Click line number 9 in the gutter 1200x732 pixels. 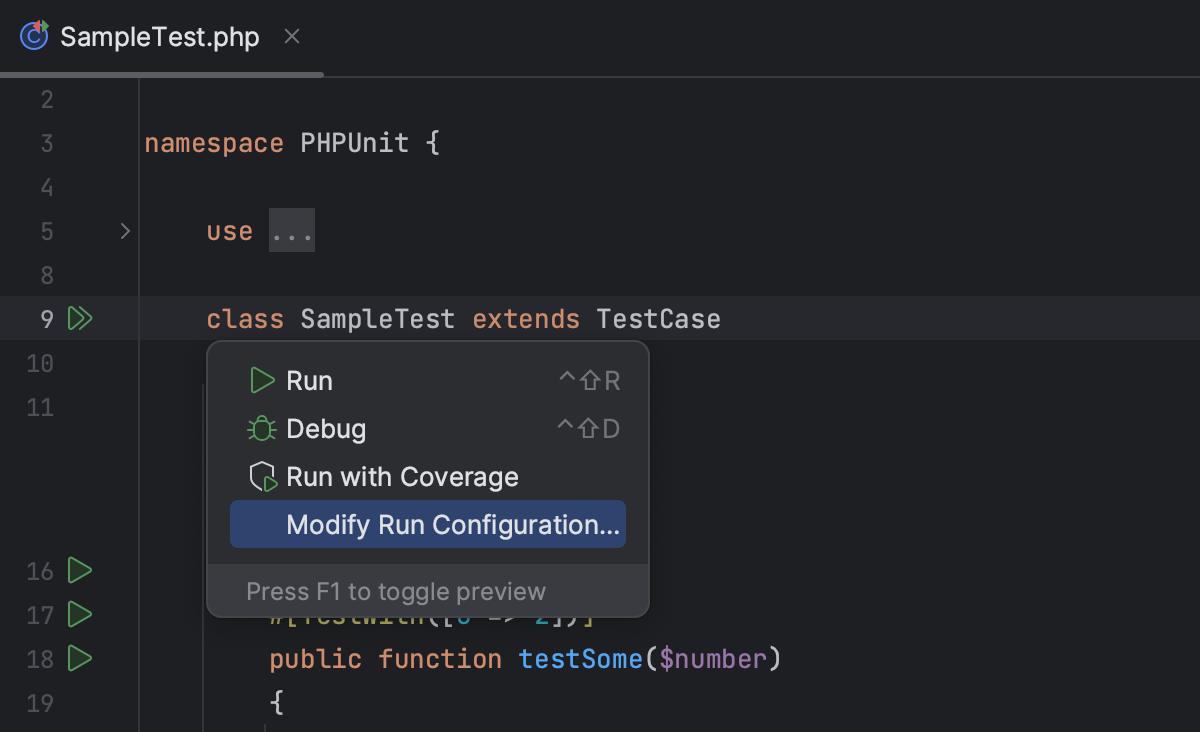pos(46,318)
